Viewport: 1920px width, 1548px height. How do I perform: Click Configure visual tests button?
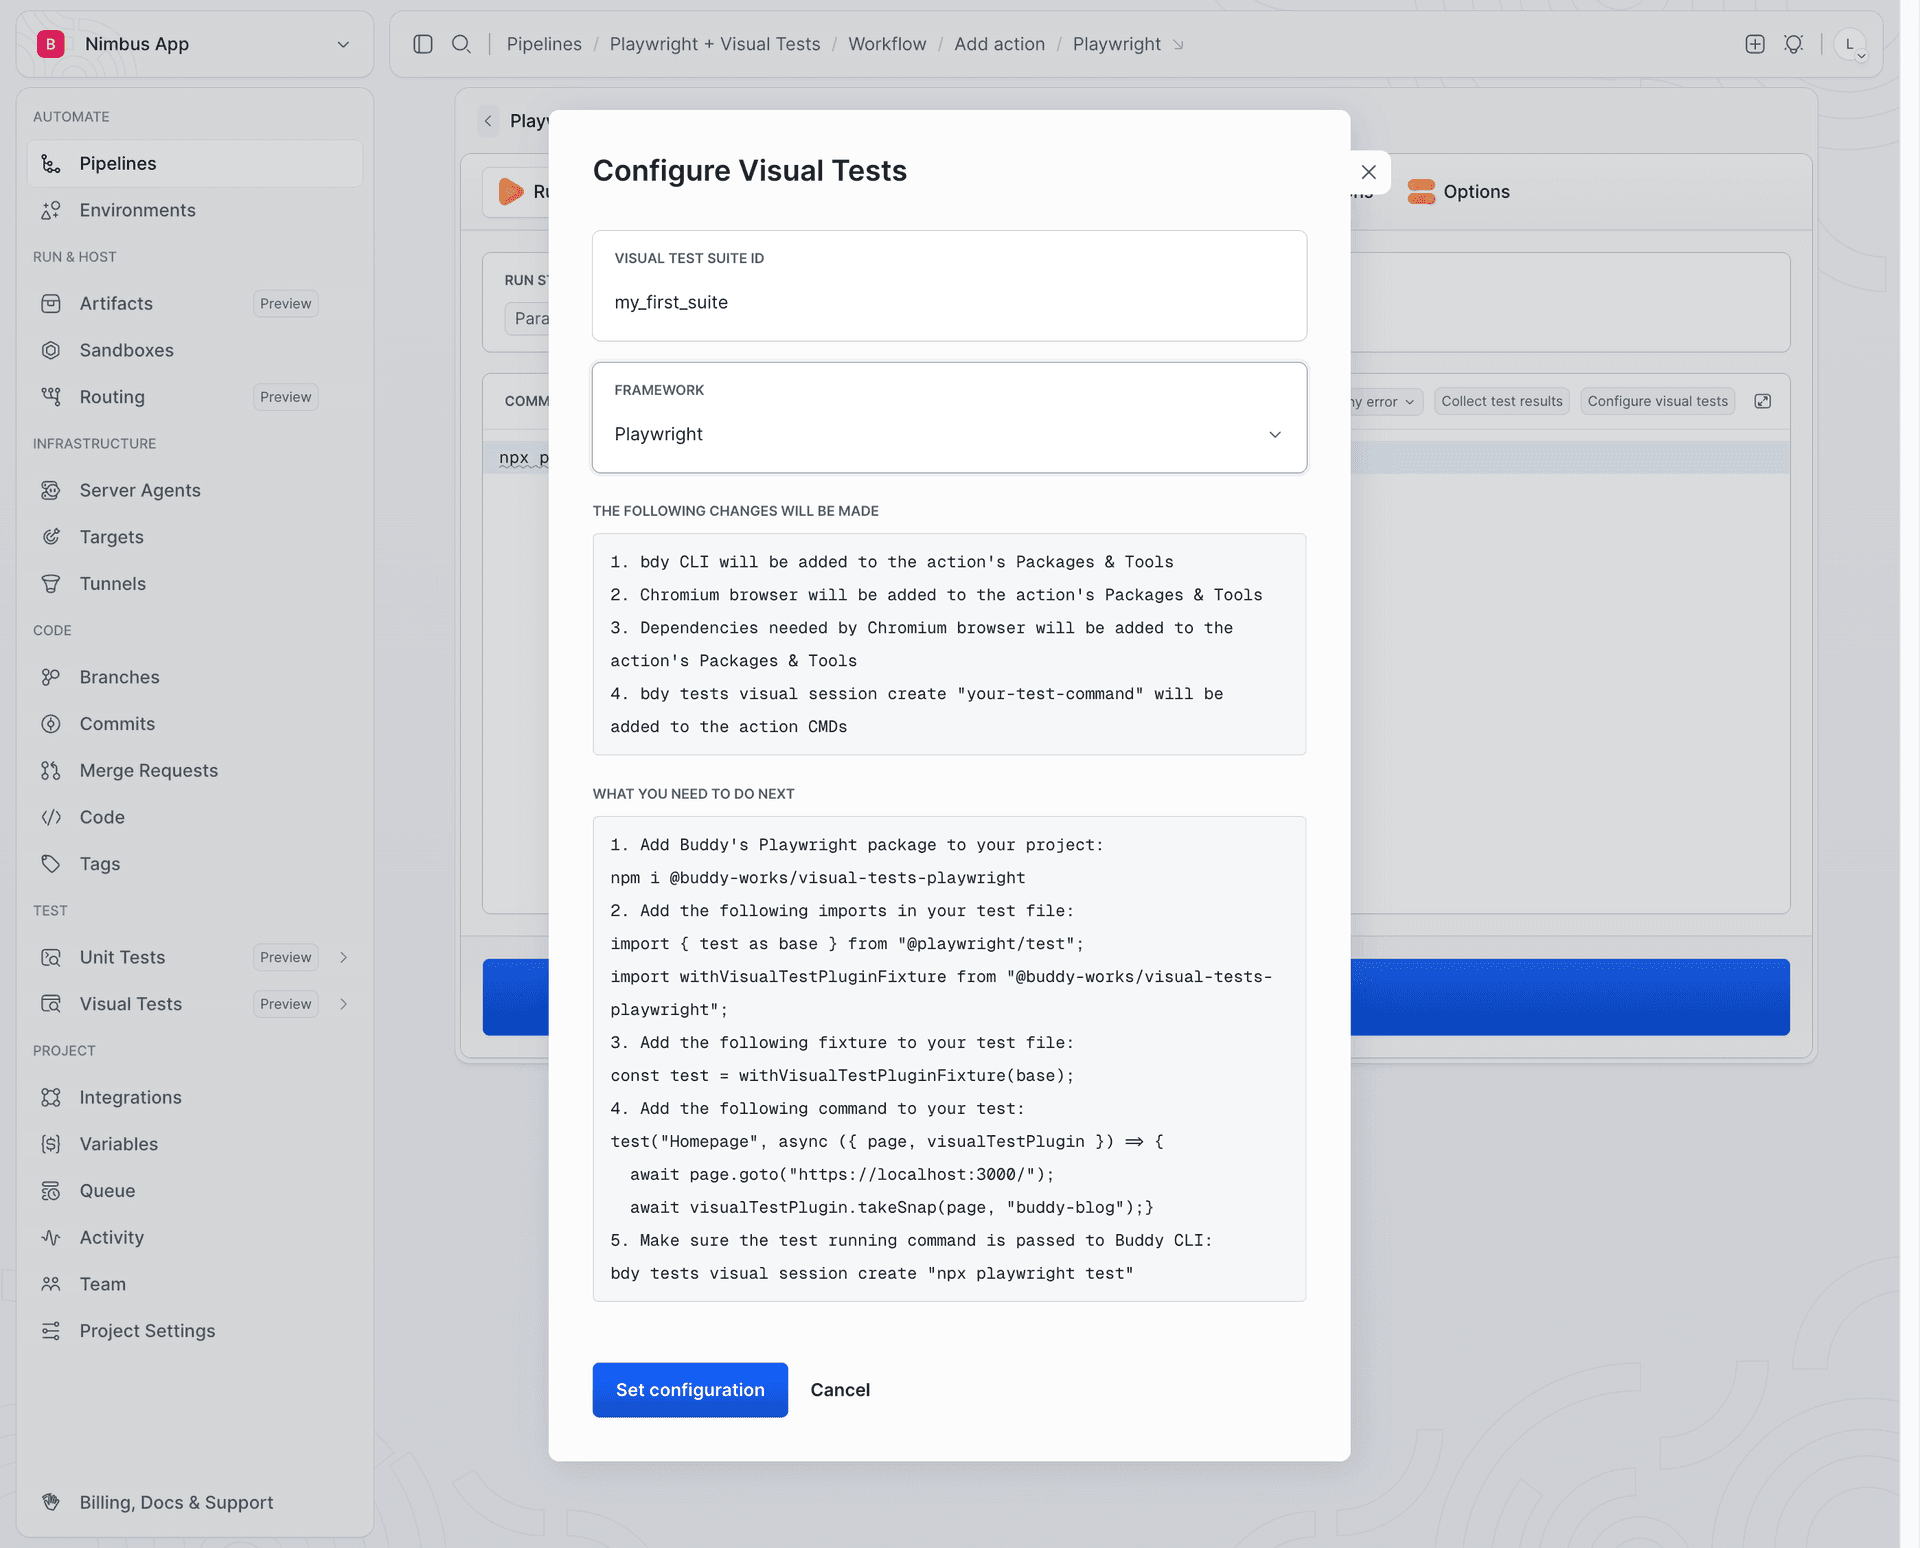point(1658,401)
